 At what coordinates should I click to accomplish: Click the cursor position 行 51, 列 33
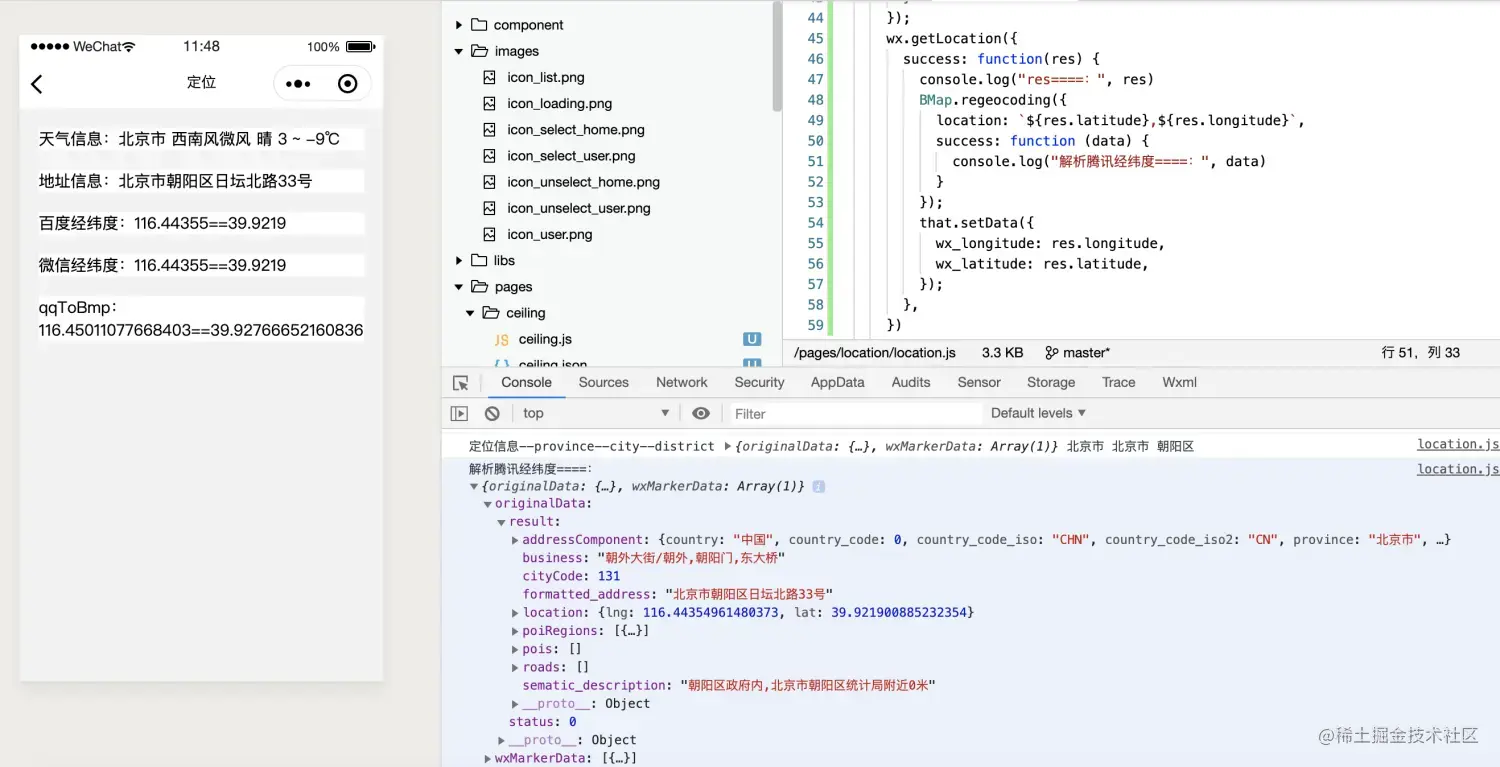1420,353
